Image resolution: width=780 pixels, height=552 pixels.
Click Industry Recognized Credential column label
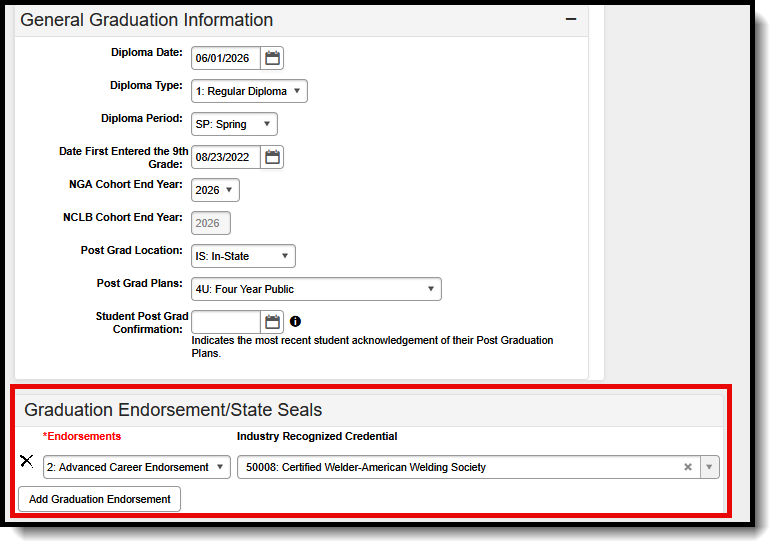[317, 436]
